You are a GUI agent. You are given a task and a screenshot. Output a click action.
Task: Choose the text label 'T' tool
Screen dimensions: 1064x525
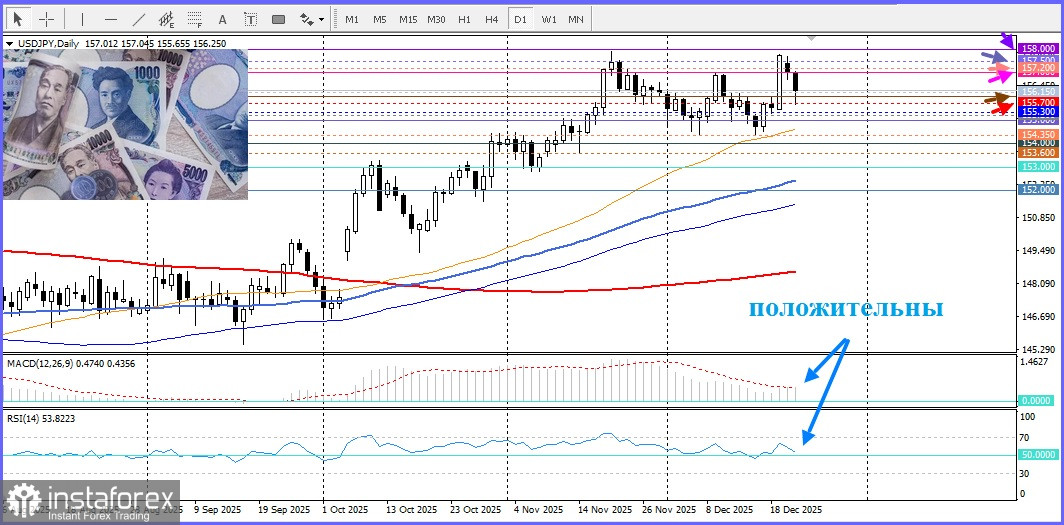coord(250,19)
